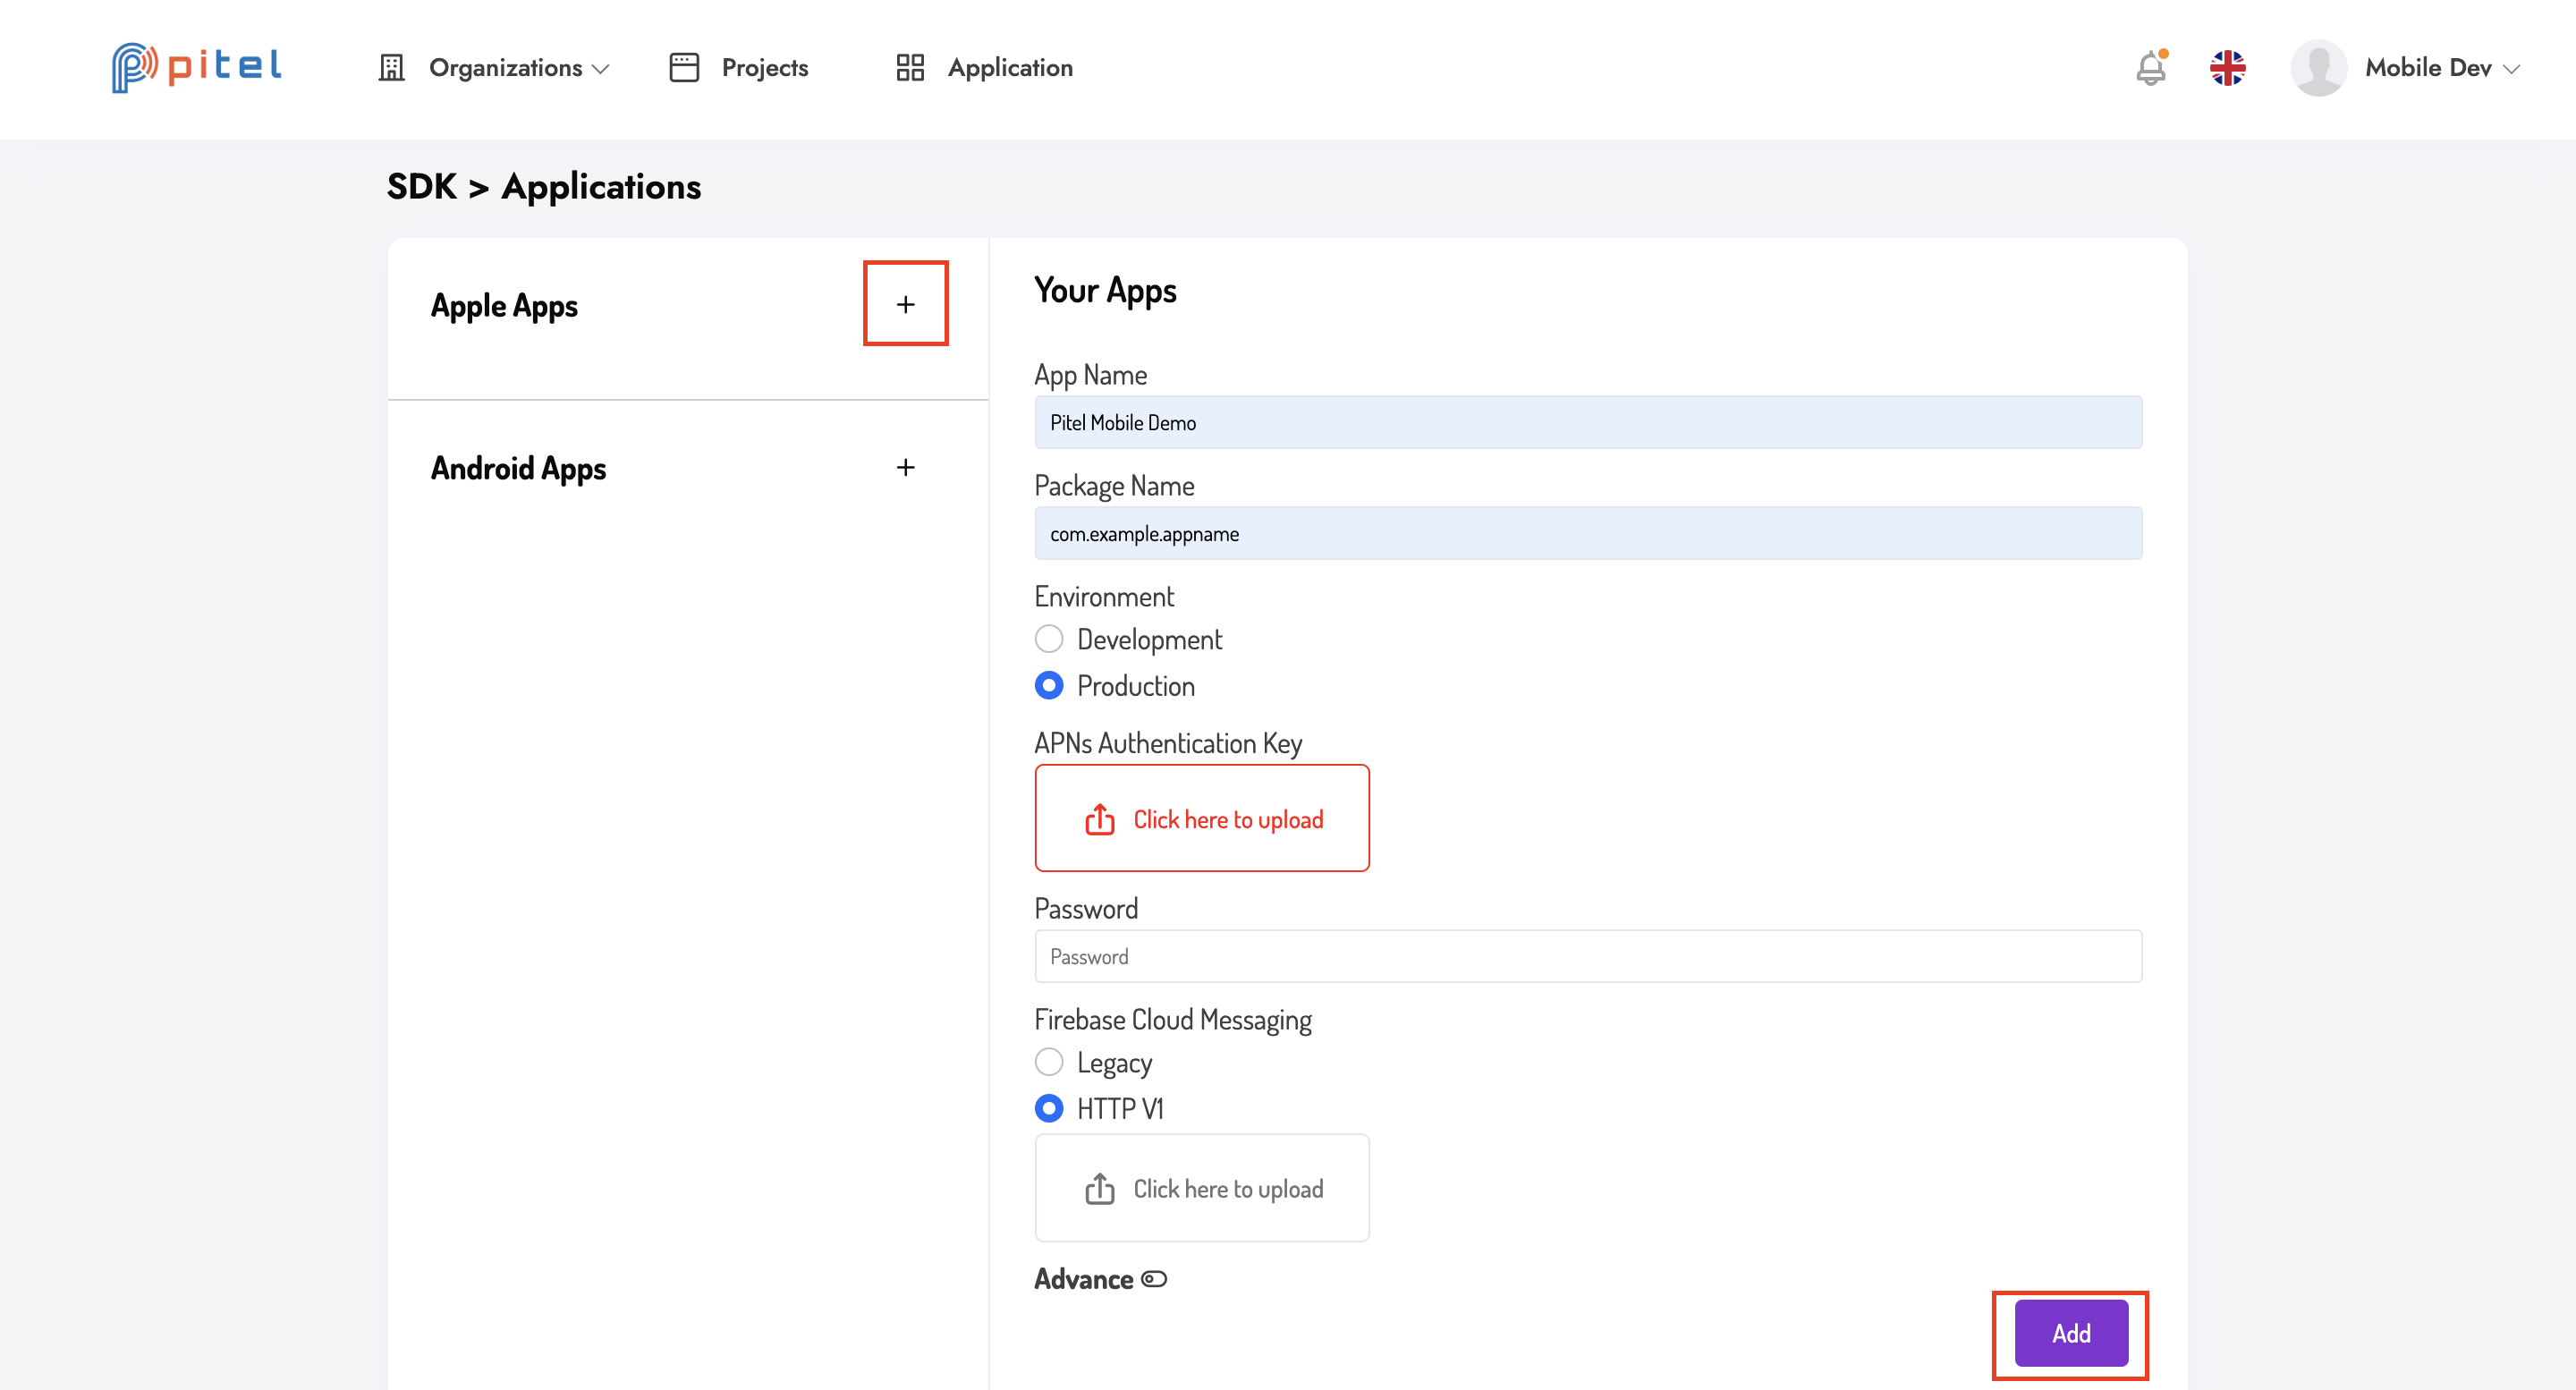Select the Legacy Firebase Cloud Messaging option

pos(1047,1062)
